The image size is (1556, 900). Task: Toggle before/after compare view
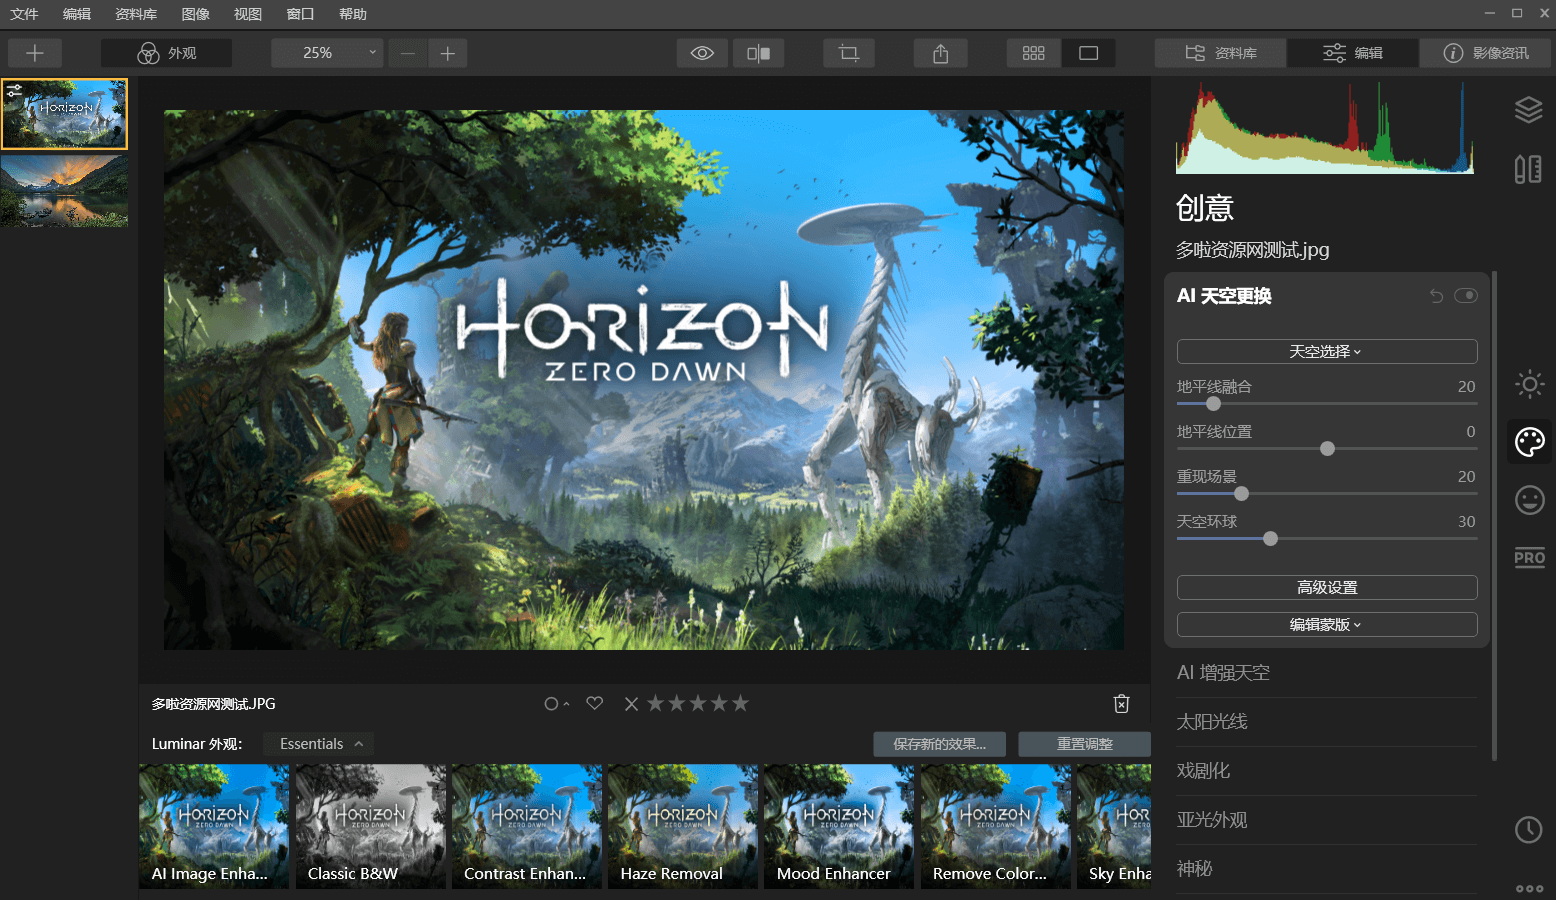[x=758, y=53]
